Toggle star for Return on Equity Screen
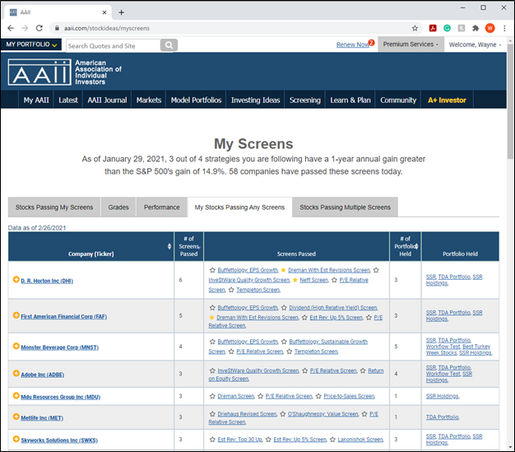 [363, 371]
